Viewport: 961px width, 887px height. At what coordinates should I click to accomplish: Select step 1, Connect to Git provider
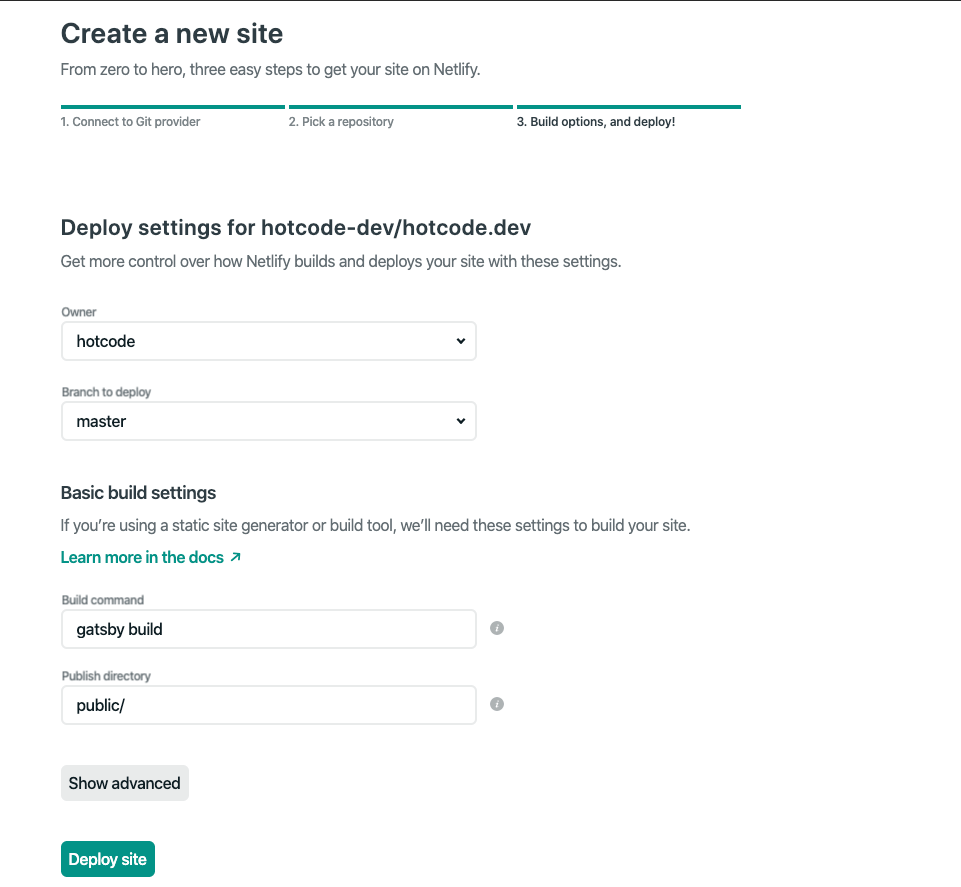[x=130, y=121]
